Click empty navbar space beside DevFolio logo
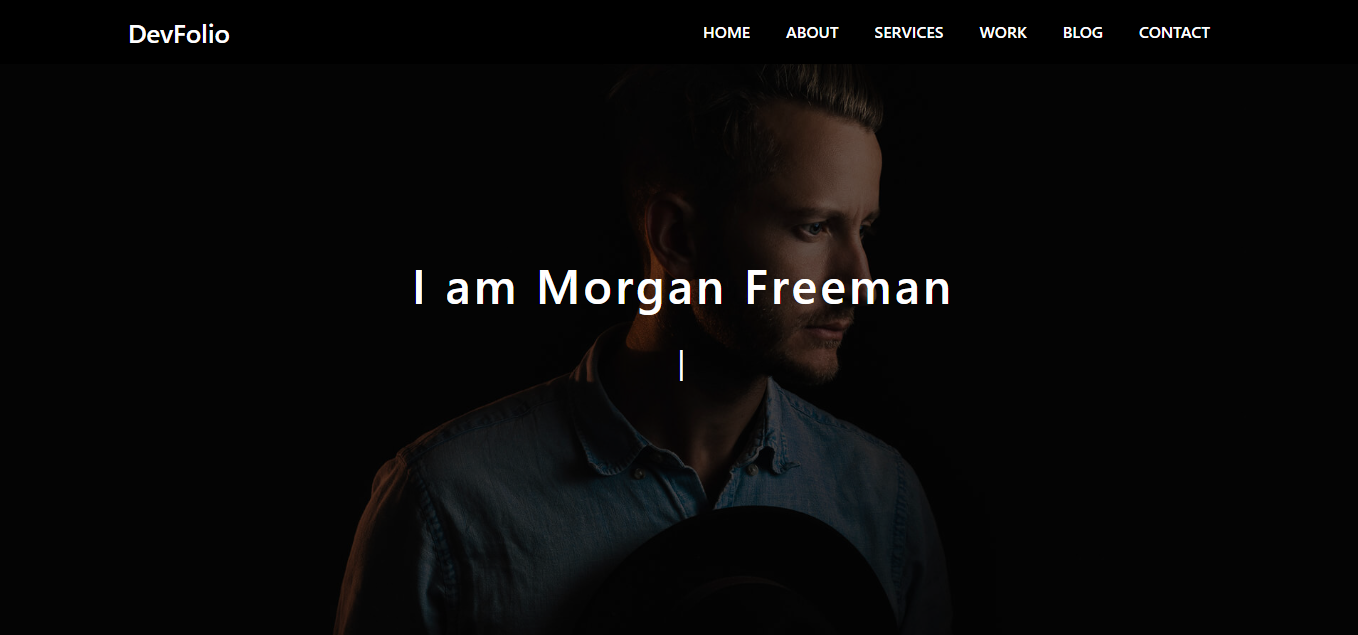 tap(450, 33)
